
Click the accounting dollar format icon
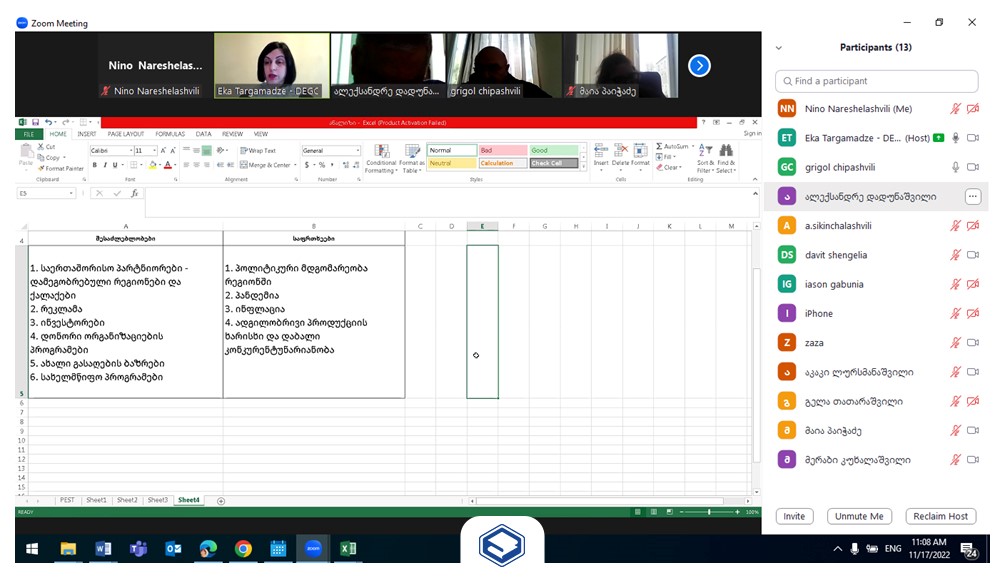(x=307, y=165)
